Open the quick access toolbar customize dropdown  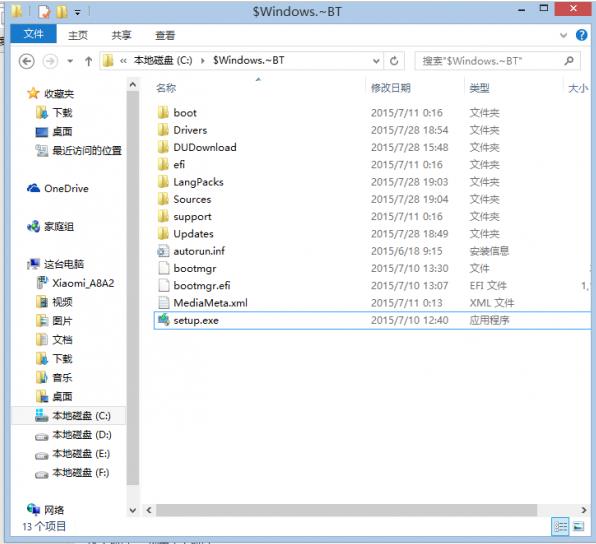tap(78, 13)
